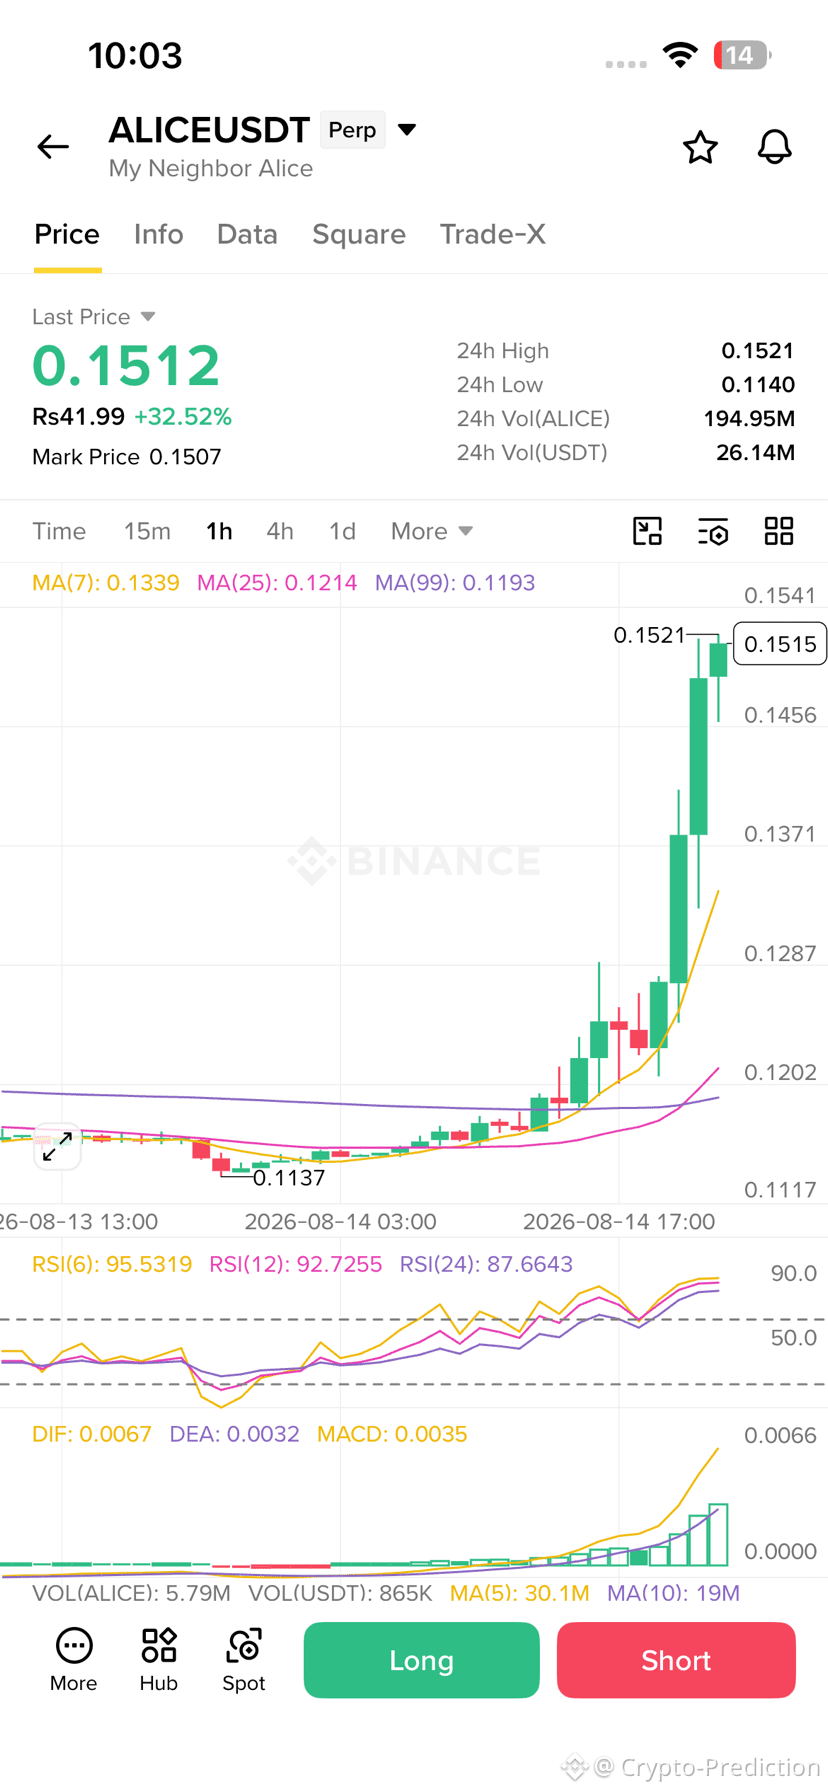Tap the VOL(USDT): 865K label
828x1792 pixels.
point(340,1593)
